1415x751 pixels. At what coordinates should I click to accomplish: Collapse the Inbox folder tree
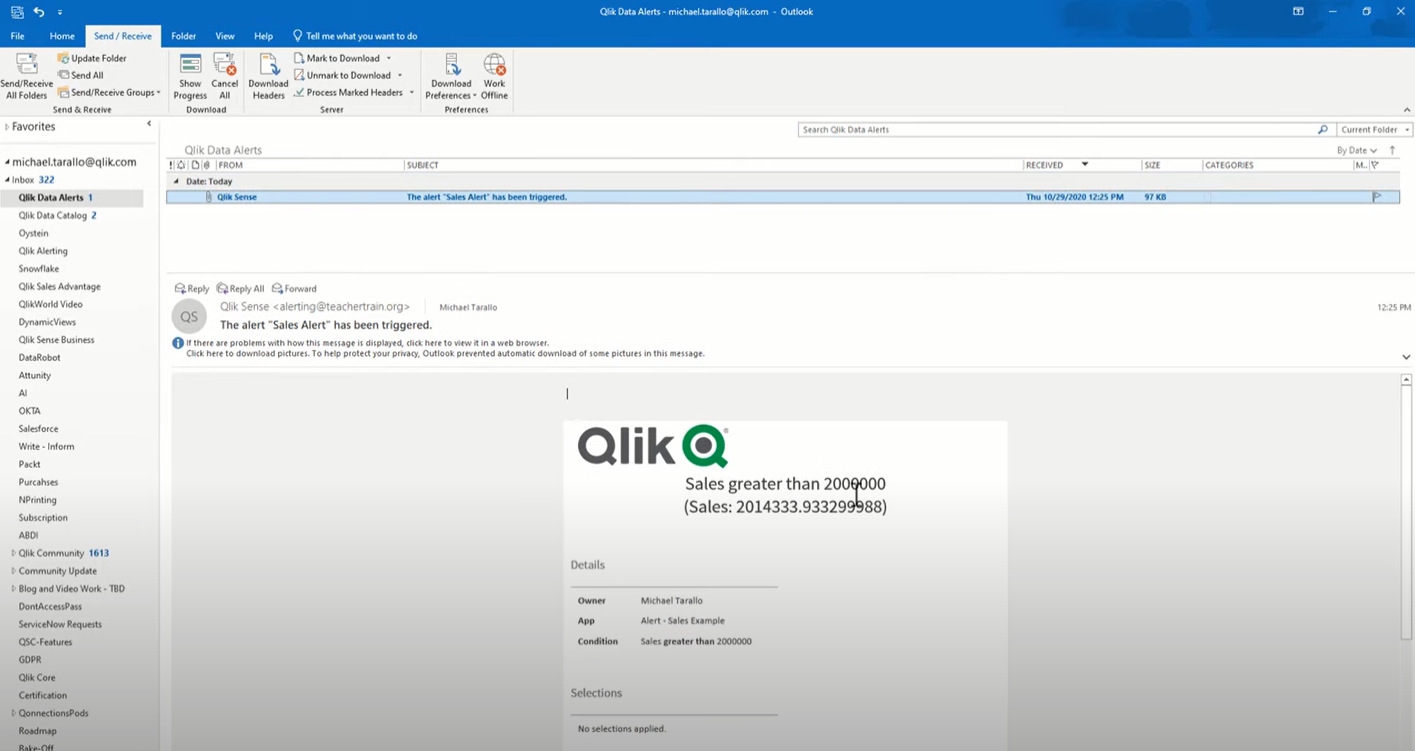[7, 180]
